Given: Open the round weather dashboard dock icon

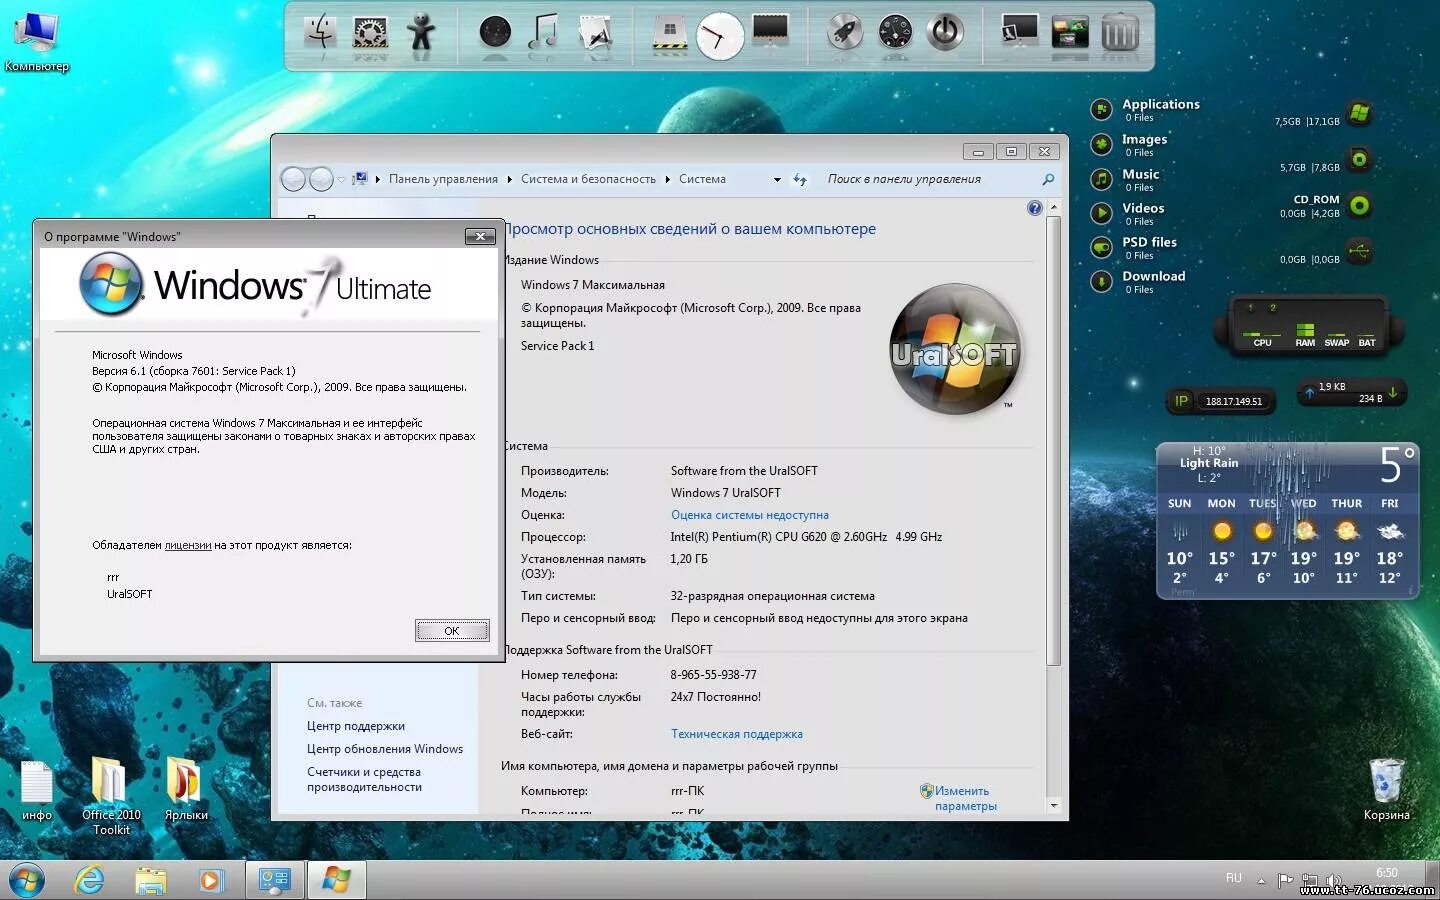Looking at the screenshot, I should coord(895,33).
